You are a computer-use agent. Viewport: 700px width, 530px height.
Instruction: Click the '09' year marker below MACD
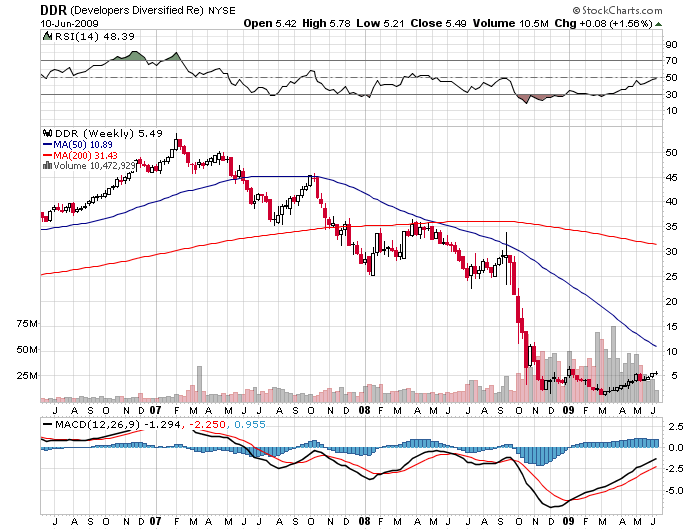pos(568,521)
